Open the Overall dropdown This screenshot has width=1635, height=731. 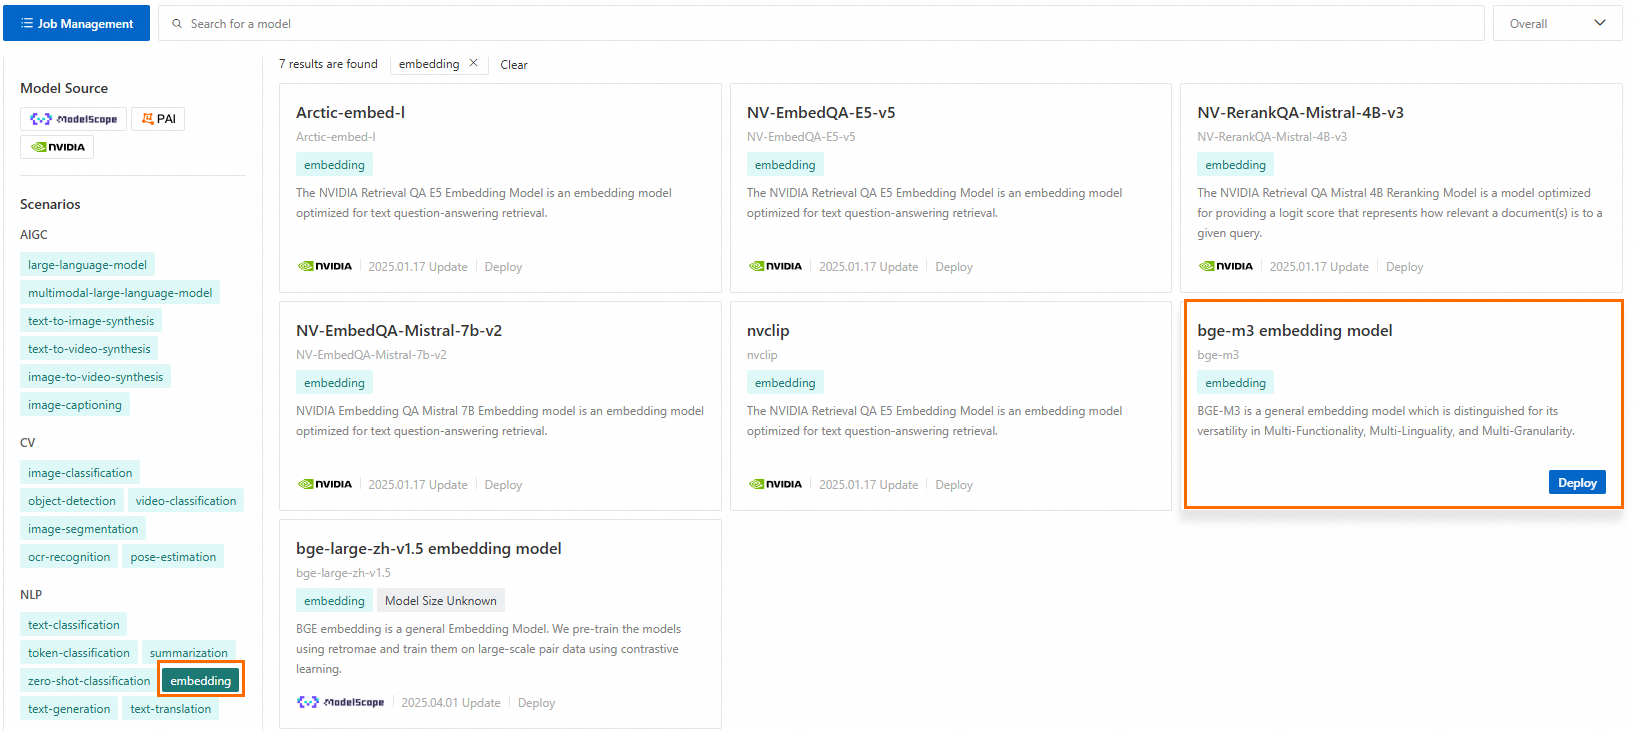coord(1557,23)
